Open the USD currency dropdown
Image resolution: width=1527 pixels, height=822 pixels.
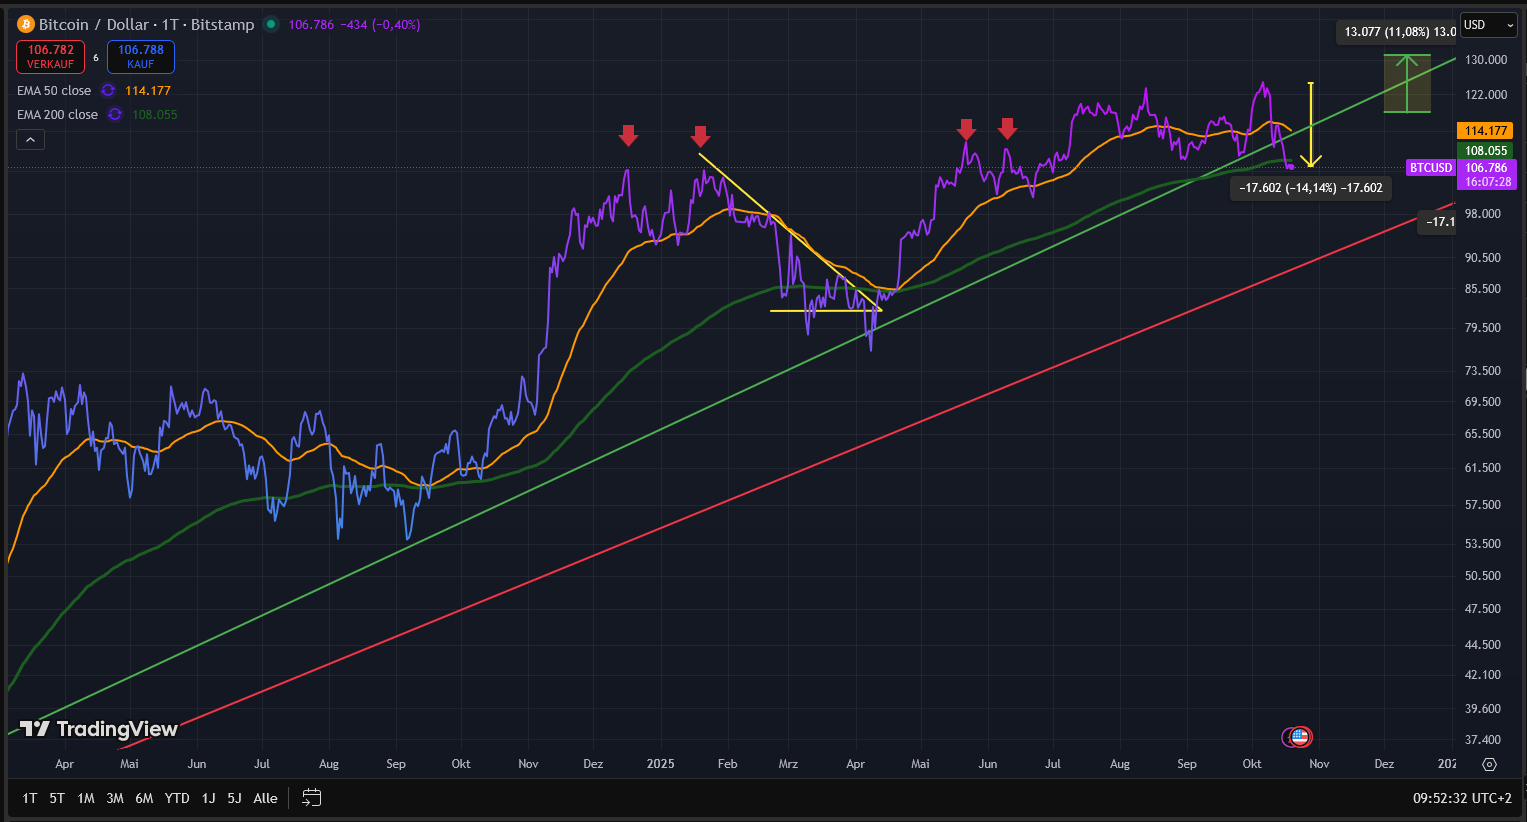click(1488, 25)
